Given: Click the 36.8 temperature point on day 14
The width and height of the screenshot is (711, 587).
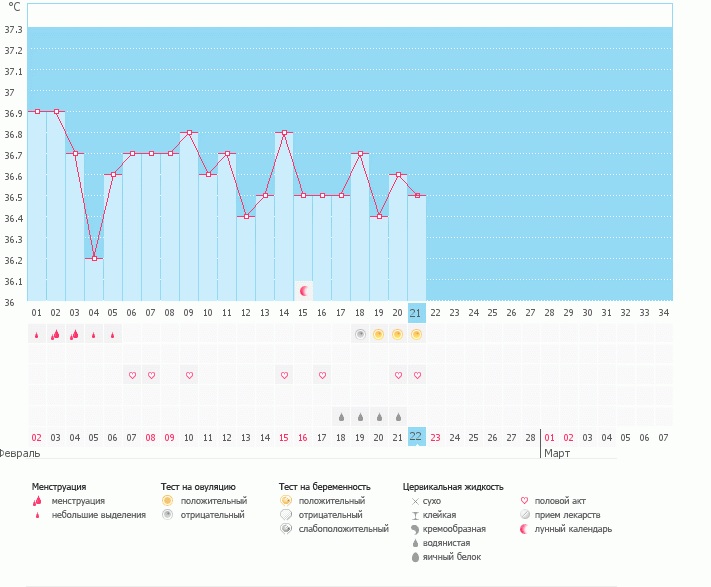Looking at the screenshot, I should (284, 132).
